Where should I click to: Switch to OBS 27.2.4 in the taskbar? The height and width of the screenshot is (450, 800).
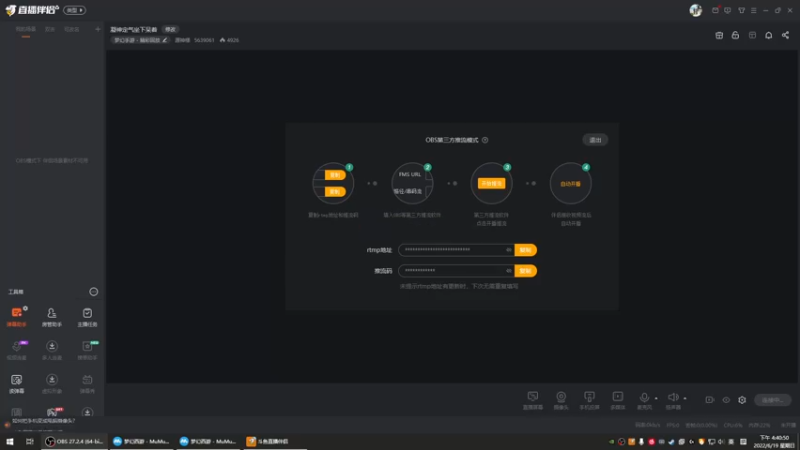pyautogui.click(x=74, y=441)
